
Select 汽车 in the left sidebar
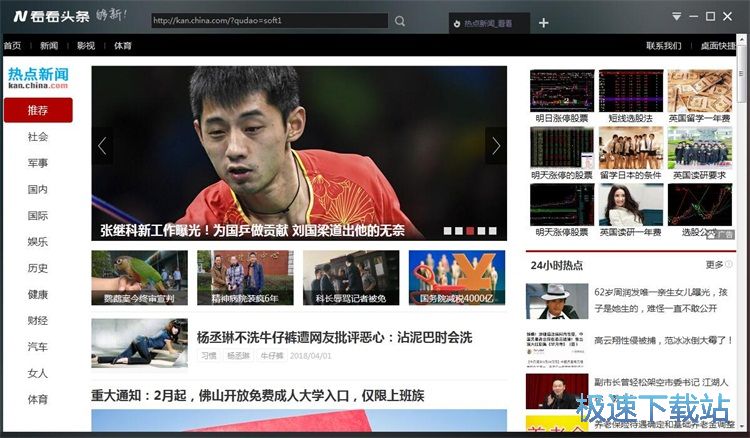(38, 347)
